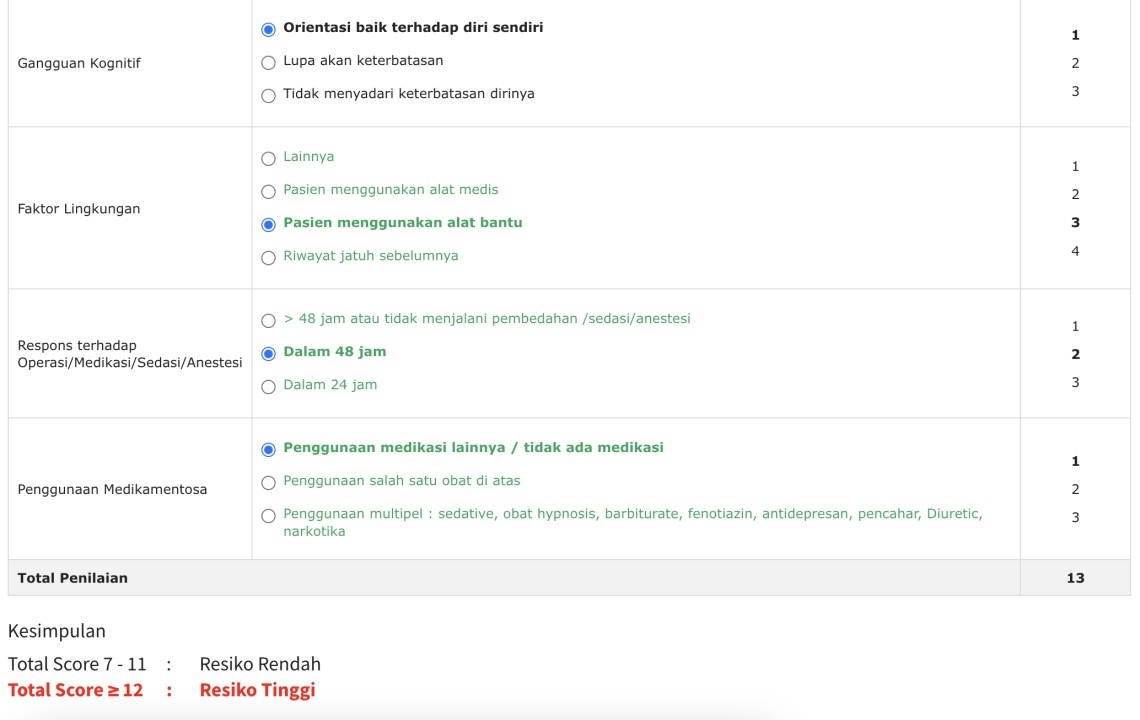Click the Total Penilaian score value 13
The image size is (1140, 720).
tap(1075, 578)
